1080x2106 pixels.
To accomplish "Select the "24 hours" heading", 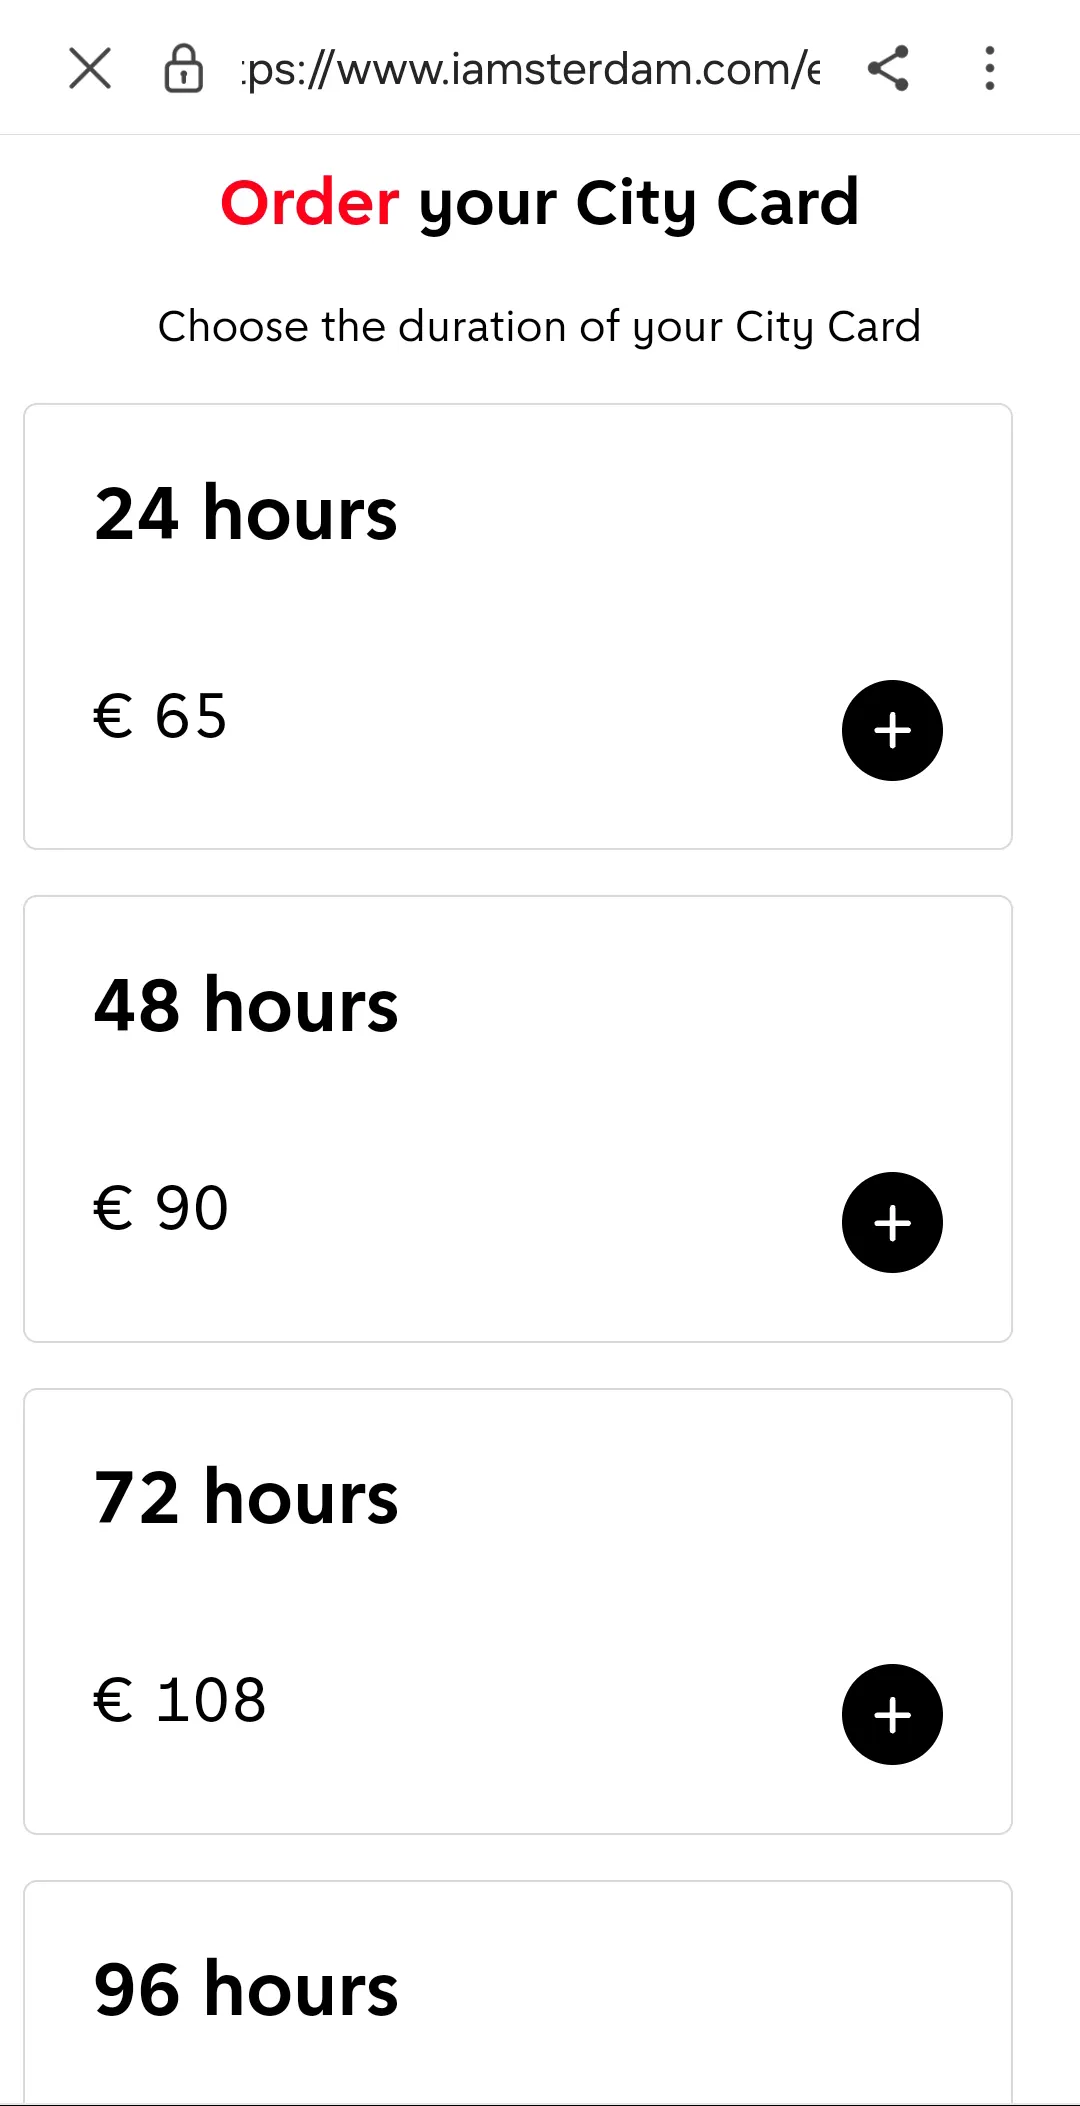I will 246,514.
